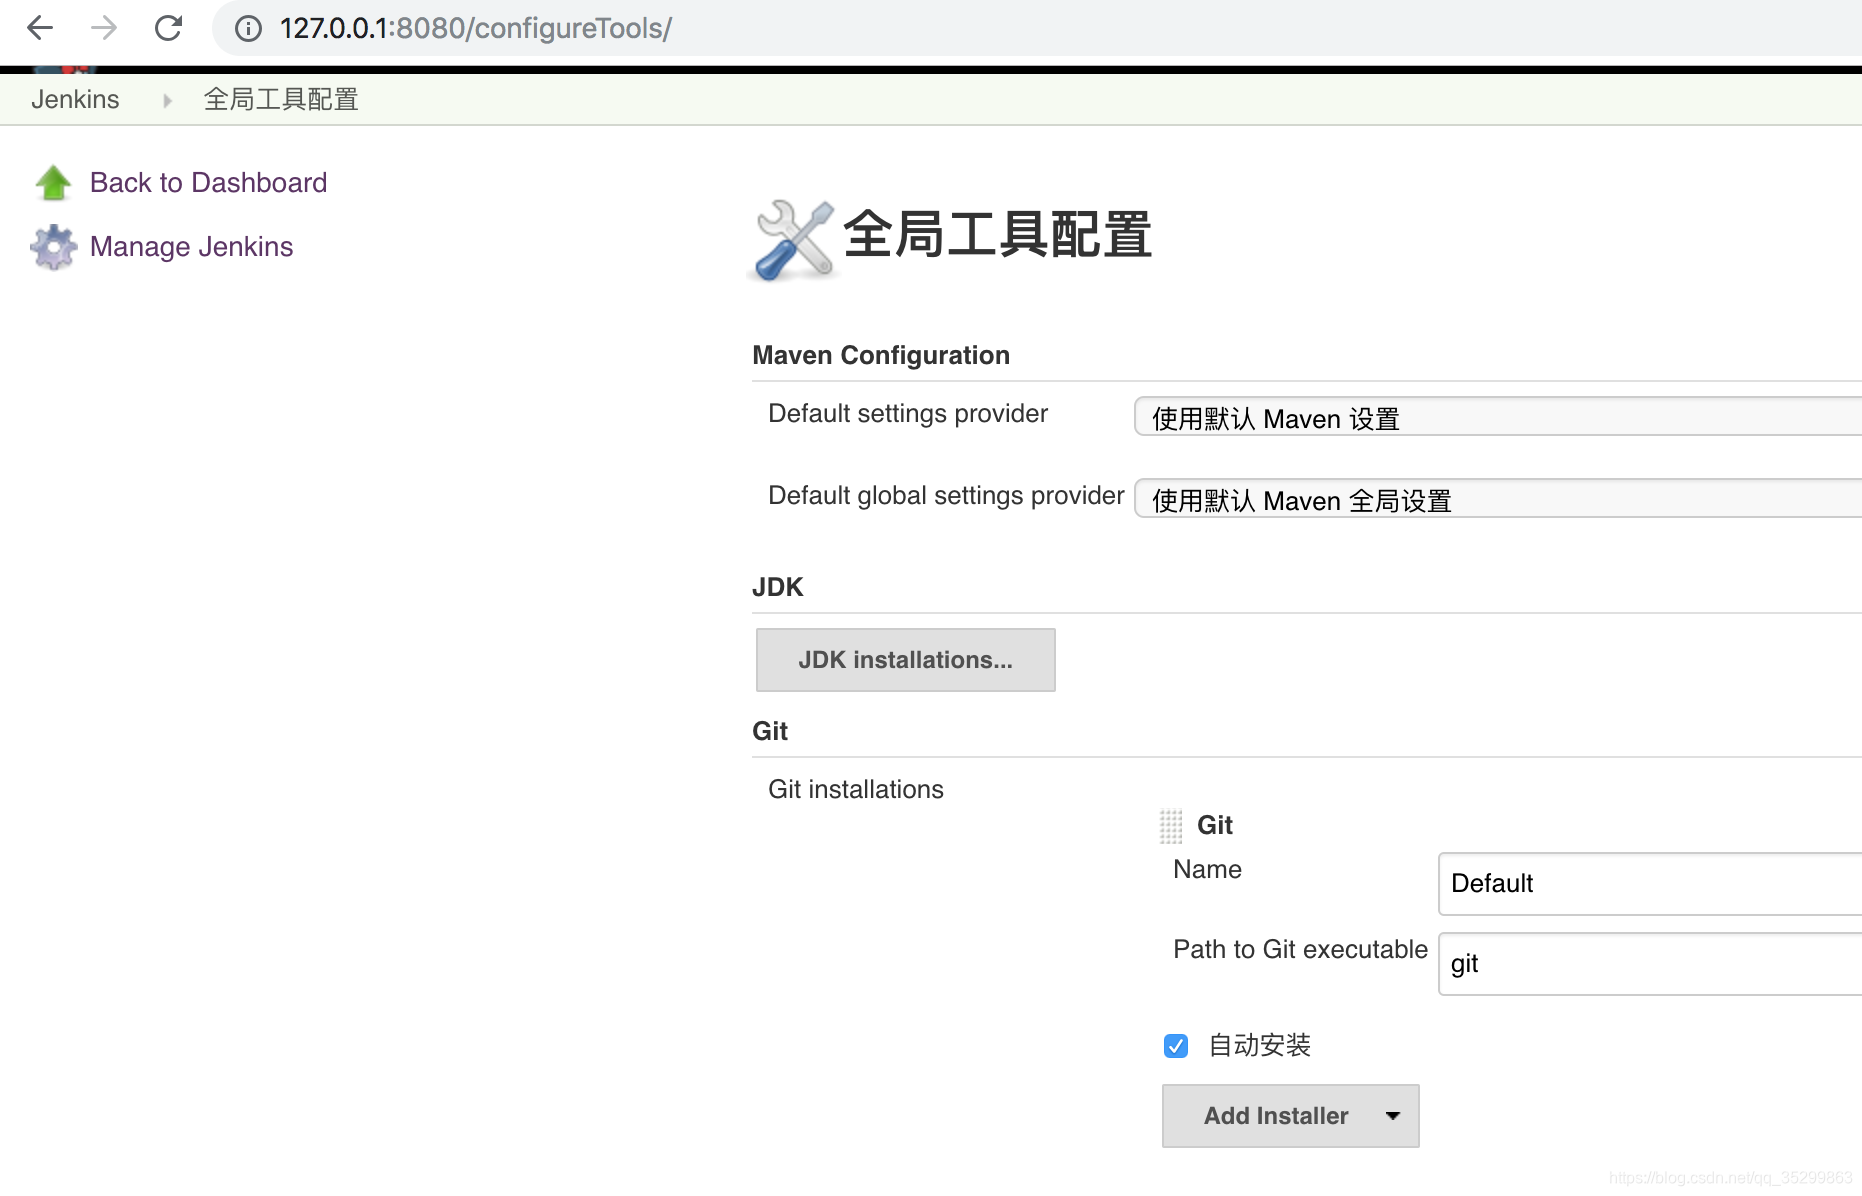Open the Jenkins breadcrumb link
The width and height of the screenshot is (1862, 1196).
[75, 99]
